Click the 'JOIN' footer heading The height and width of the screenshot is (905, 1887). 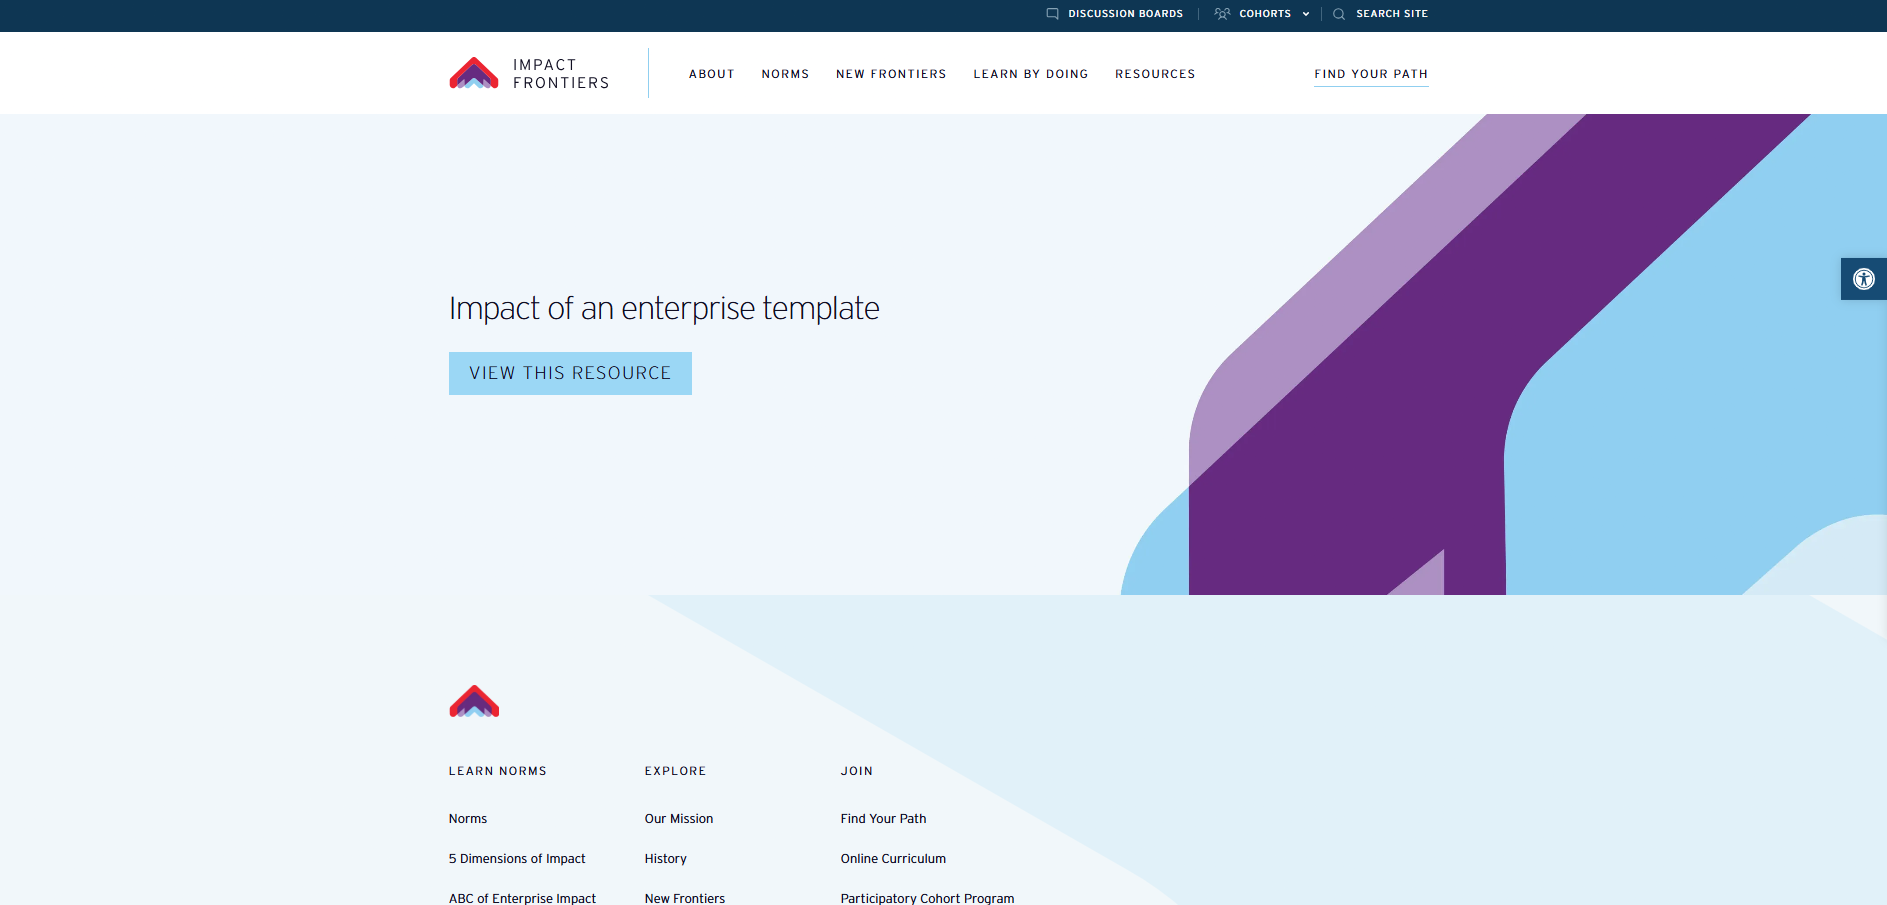[857, 771]
